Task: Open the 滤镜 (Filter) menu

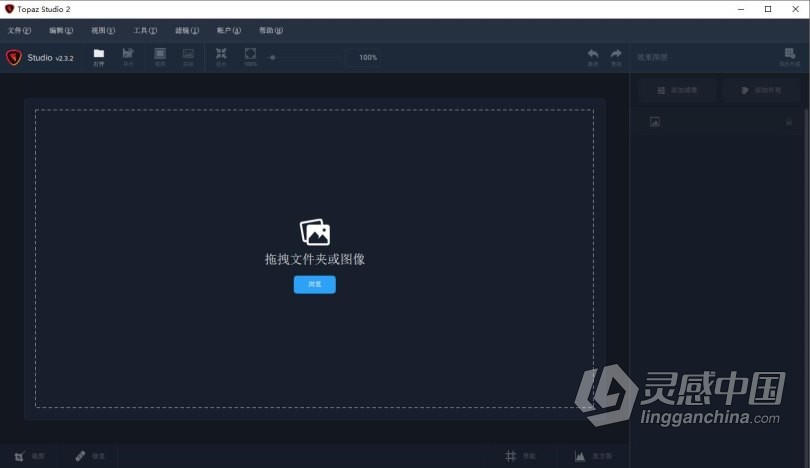Action: pyautogui.click(x=186, y=30)
